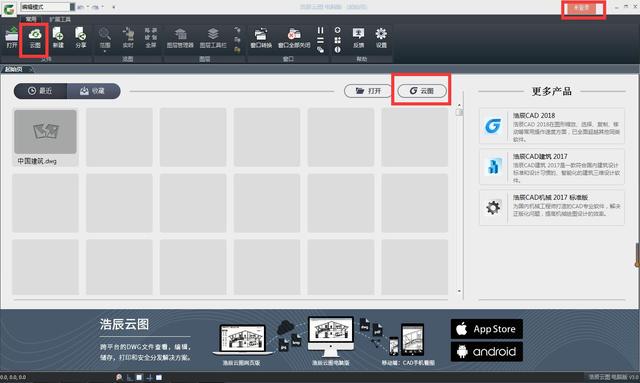
Task: Expand the quick access toolbar arrow
Action: pos(113,7)
